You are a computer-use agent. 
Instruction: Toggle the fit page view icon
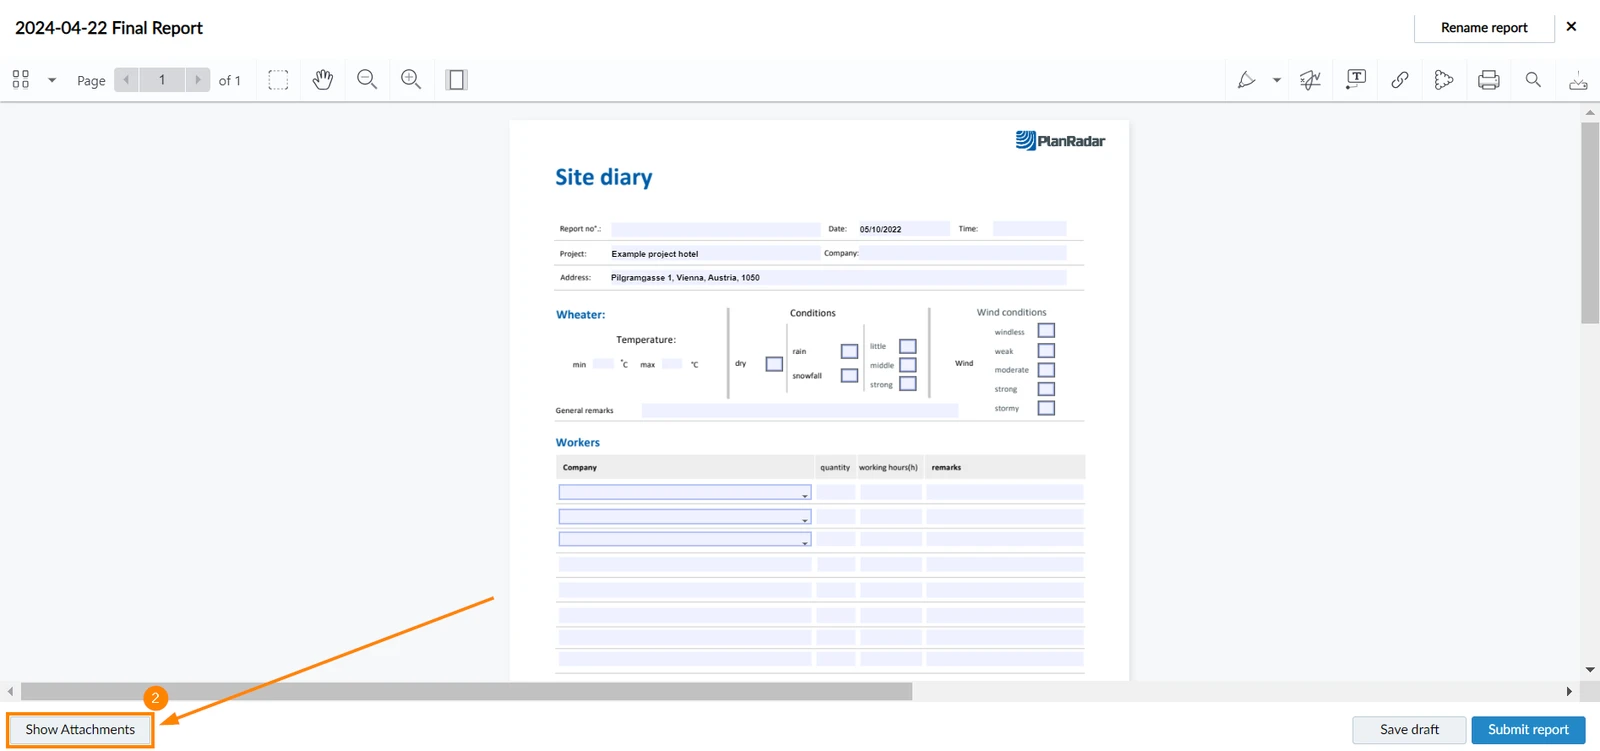457,80
